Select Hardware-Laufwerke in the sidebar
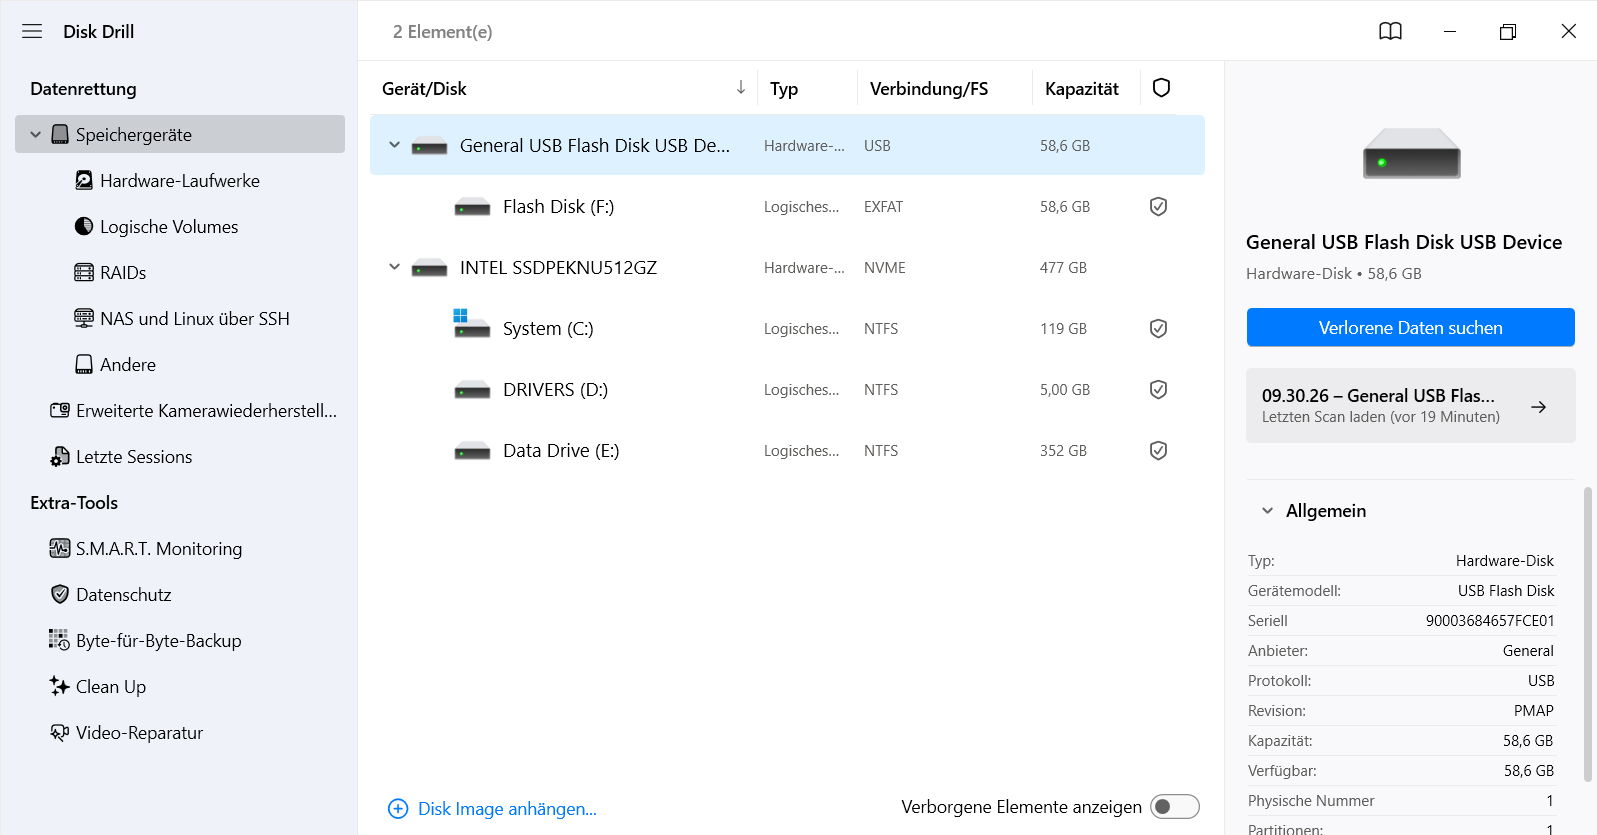Screen dimensions: 1597x835 (x=180, y=181)
